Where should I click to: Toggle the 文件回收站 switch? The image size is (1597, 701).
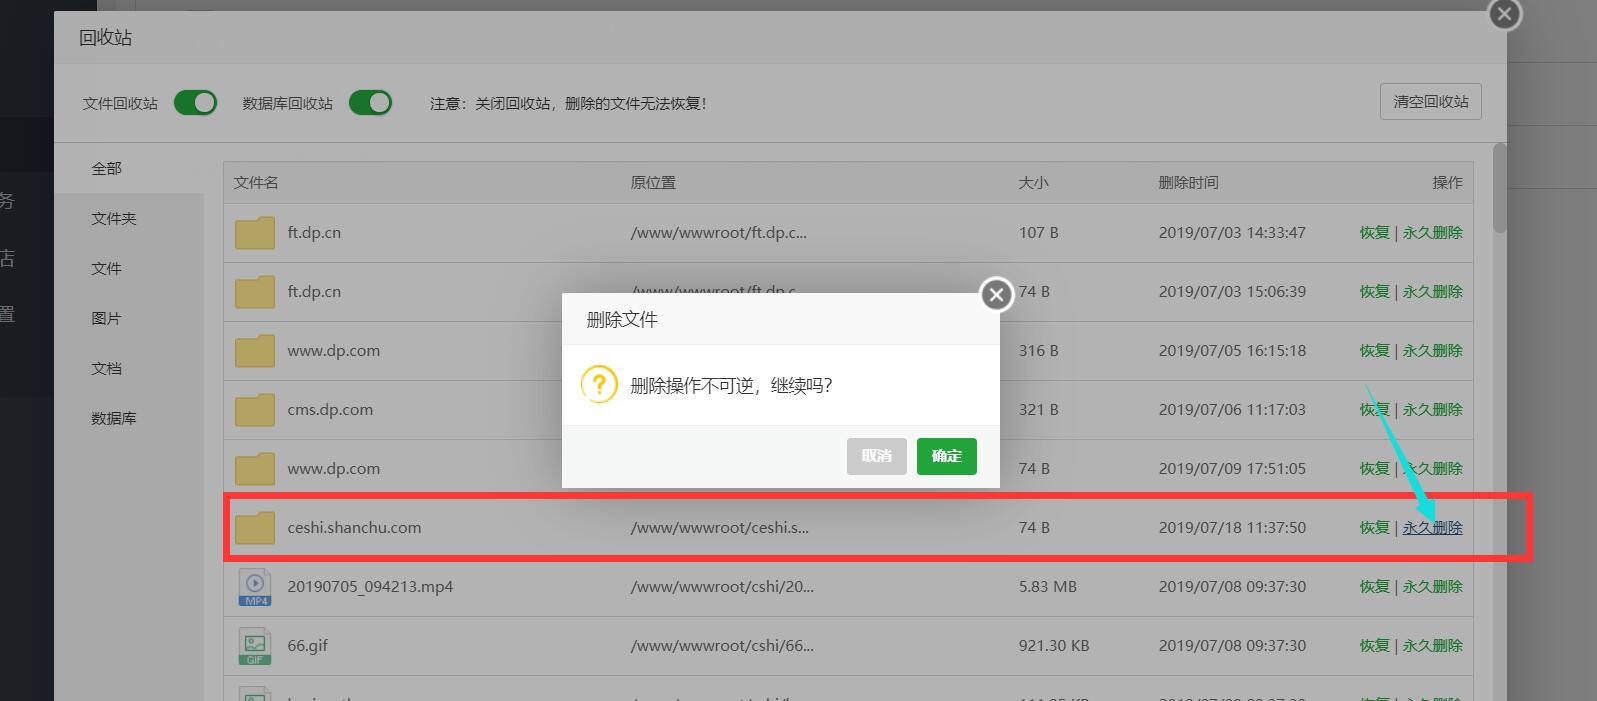click(195, 102)
